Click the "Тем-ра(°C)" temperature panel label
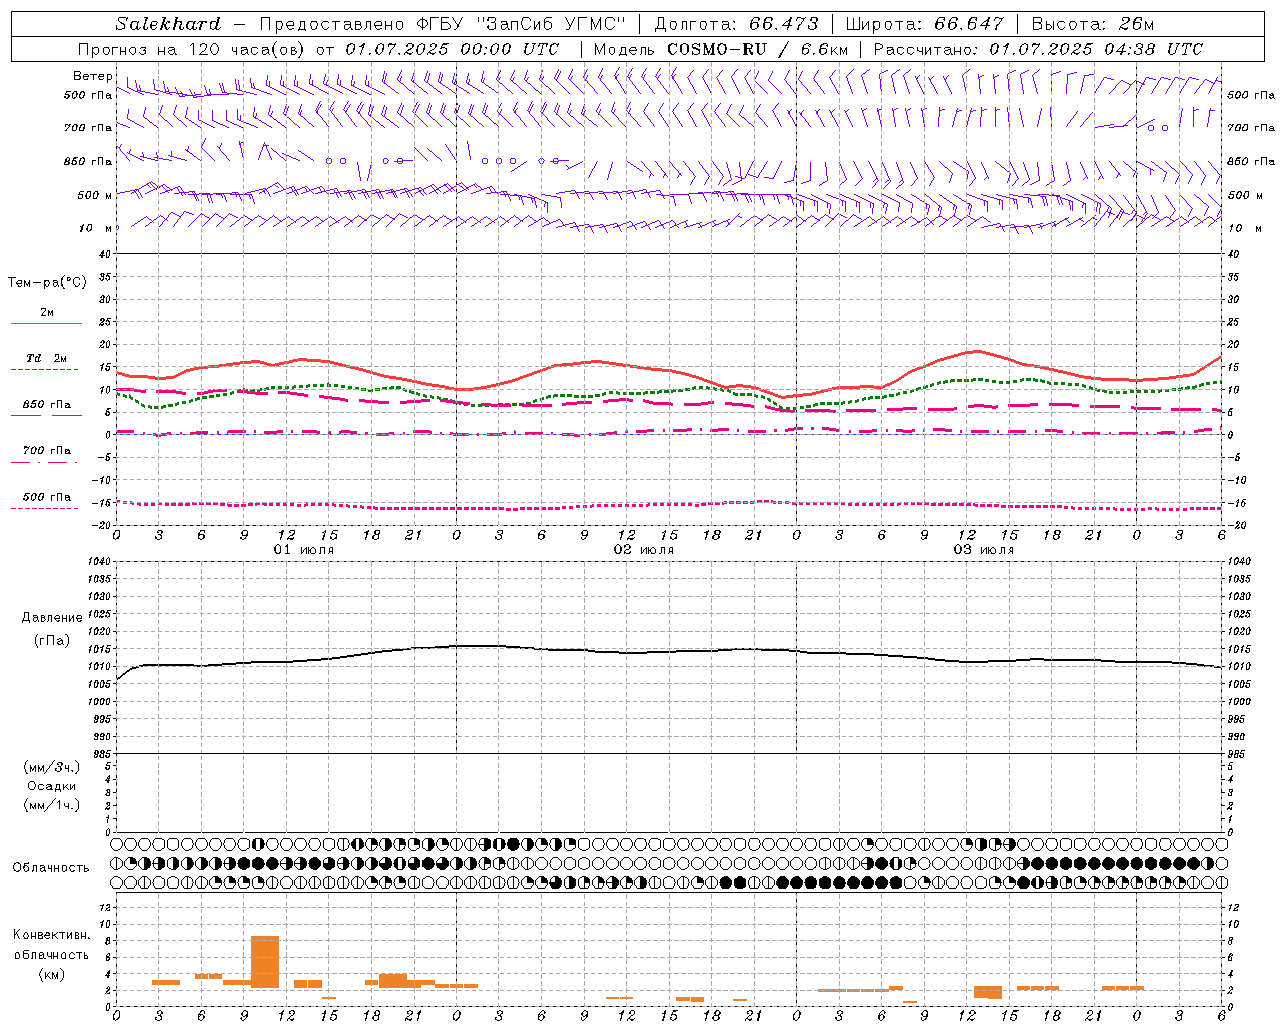This screenshot has height=1024, width=1280. [47, 283]
